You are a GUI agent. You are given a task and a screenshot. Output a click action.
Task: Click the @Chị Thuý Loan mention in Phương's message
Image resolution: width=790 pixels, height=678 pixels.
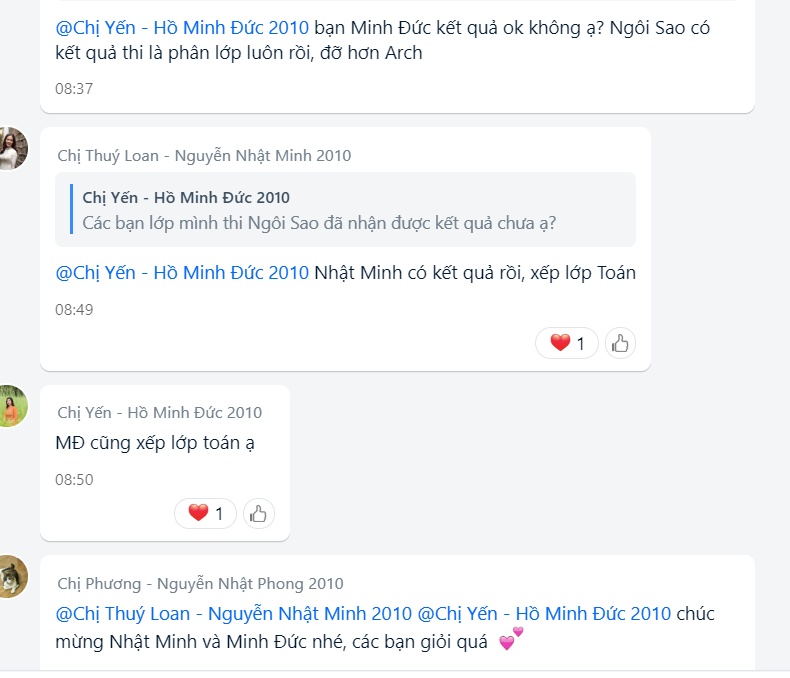(x=234, y=613)
